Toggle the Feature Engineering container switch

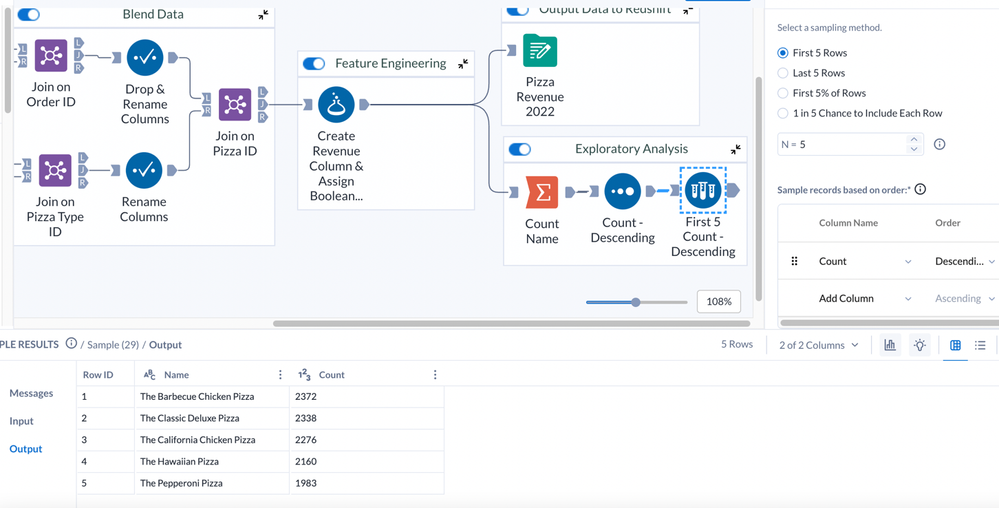(314, 64)
